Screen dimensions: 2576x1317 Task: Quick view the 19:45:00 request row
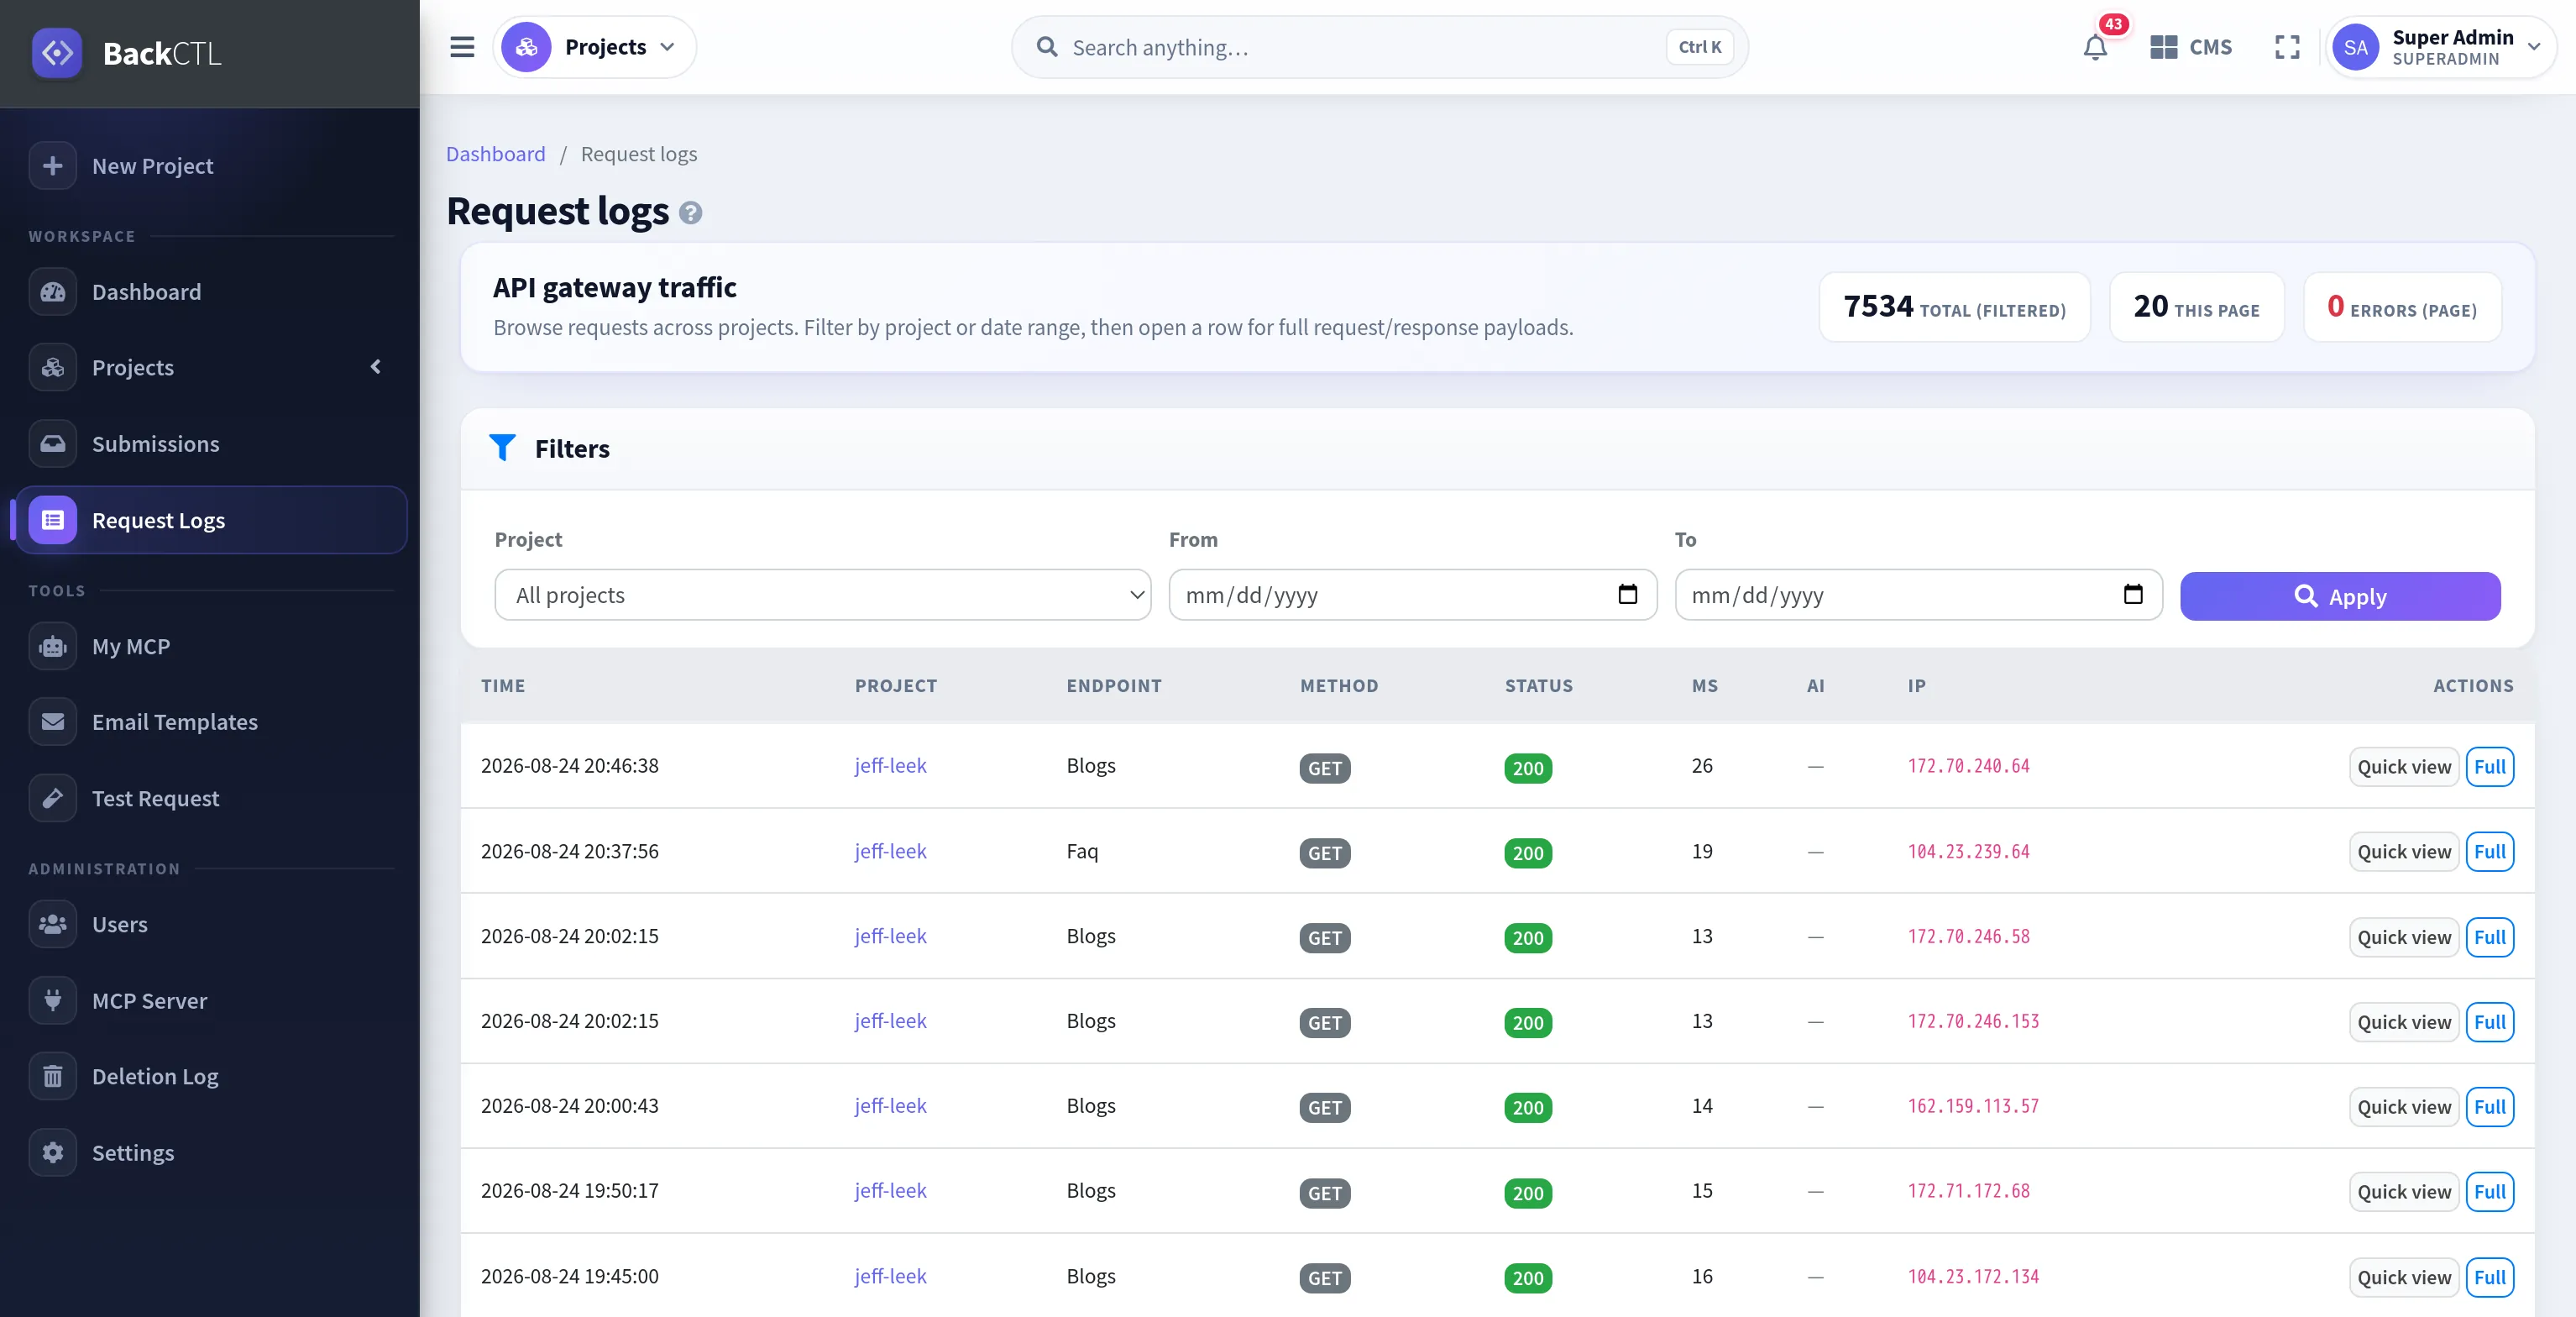(2404, 1277)
